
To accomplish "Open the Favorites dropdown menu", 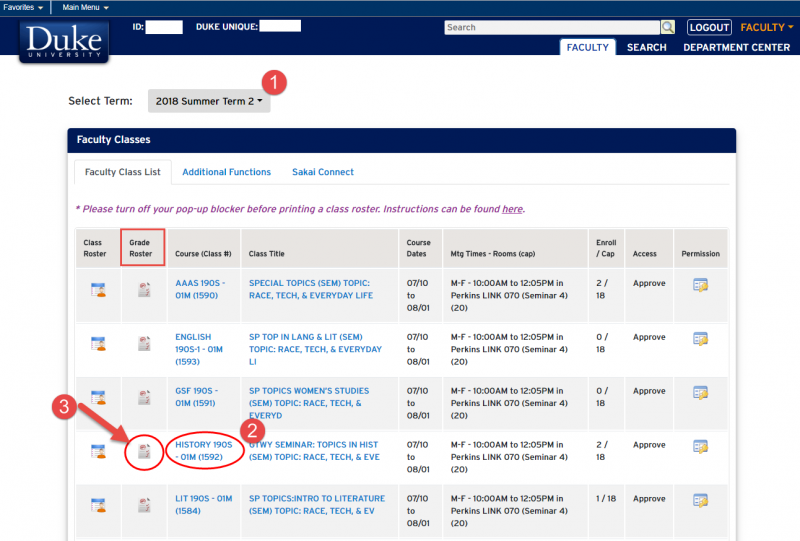I will (x=22, y=7).
